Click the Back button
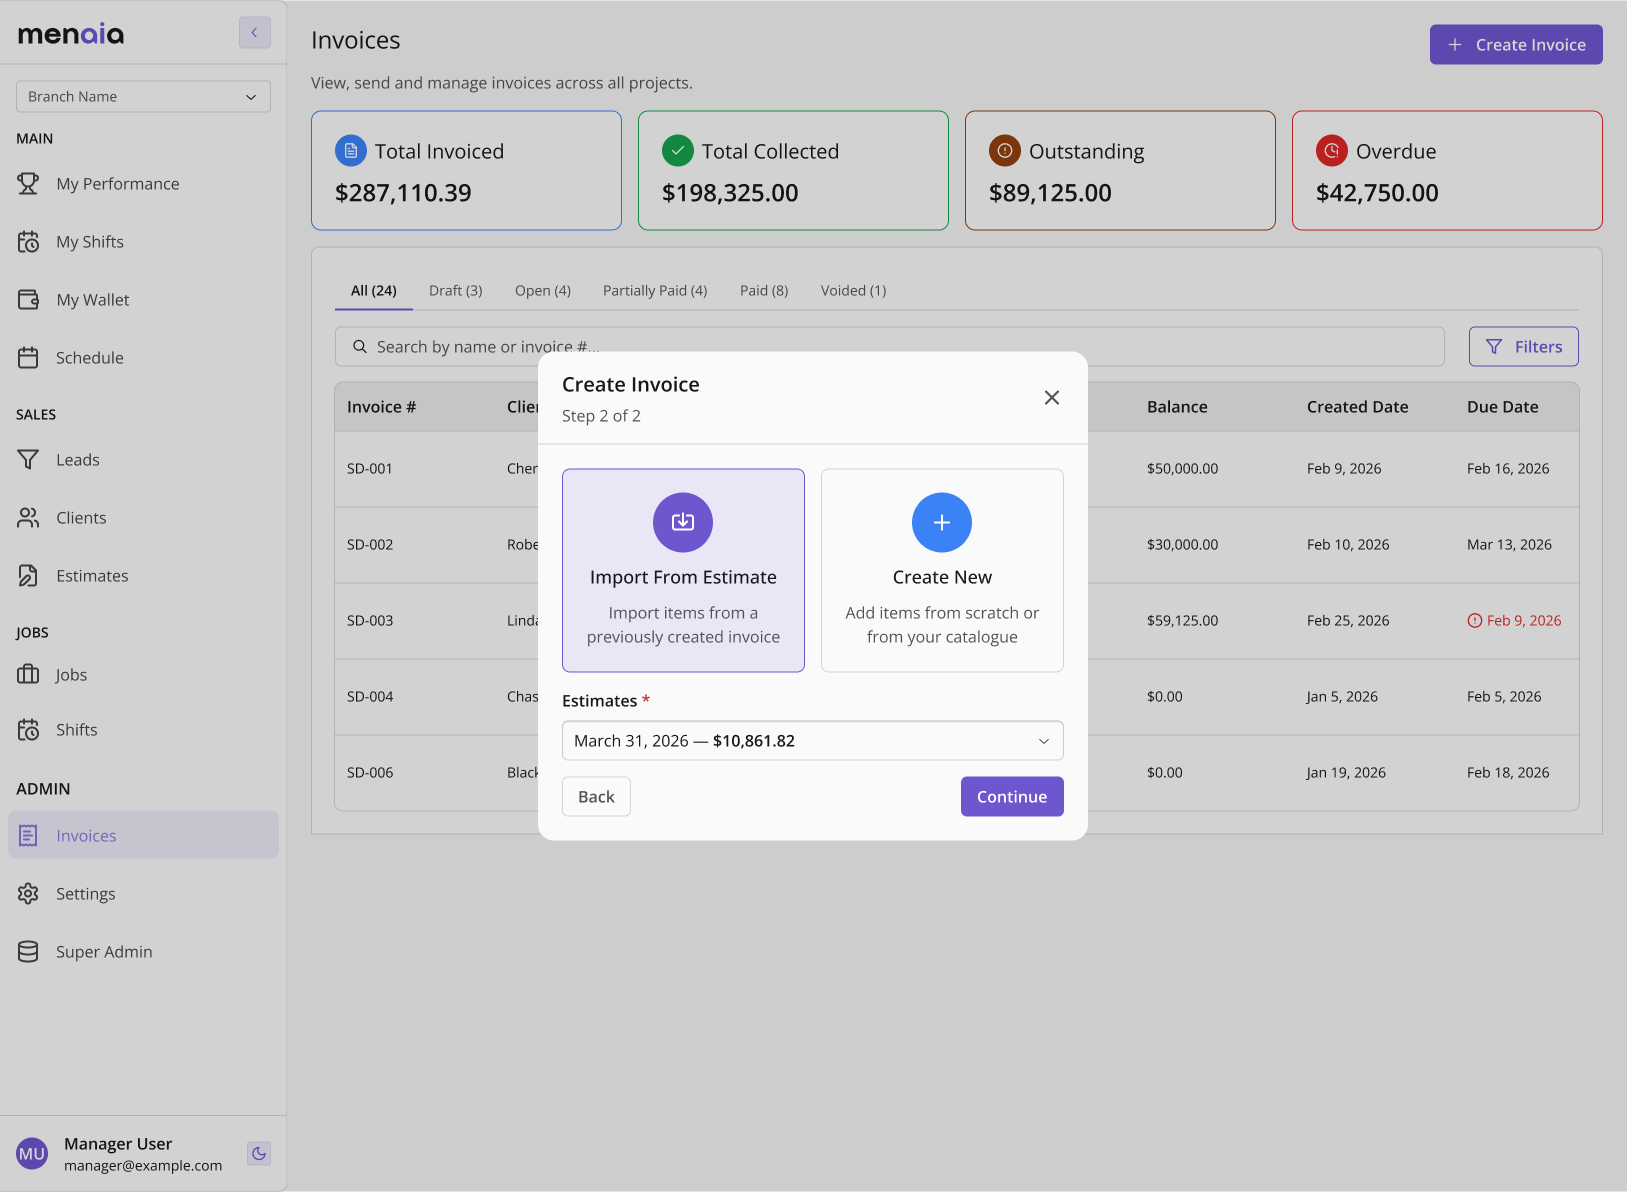This screenshot has height=1192, width=1627. tap(596, 796)
